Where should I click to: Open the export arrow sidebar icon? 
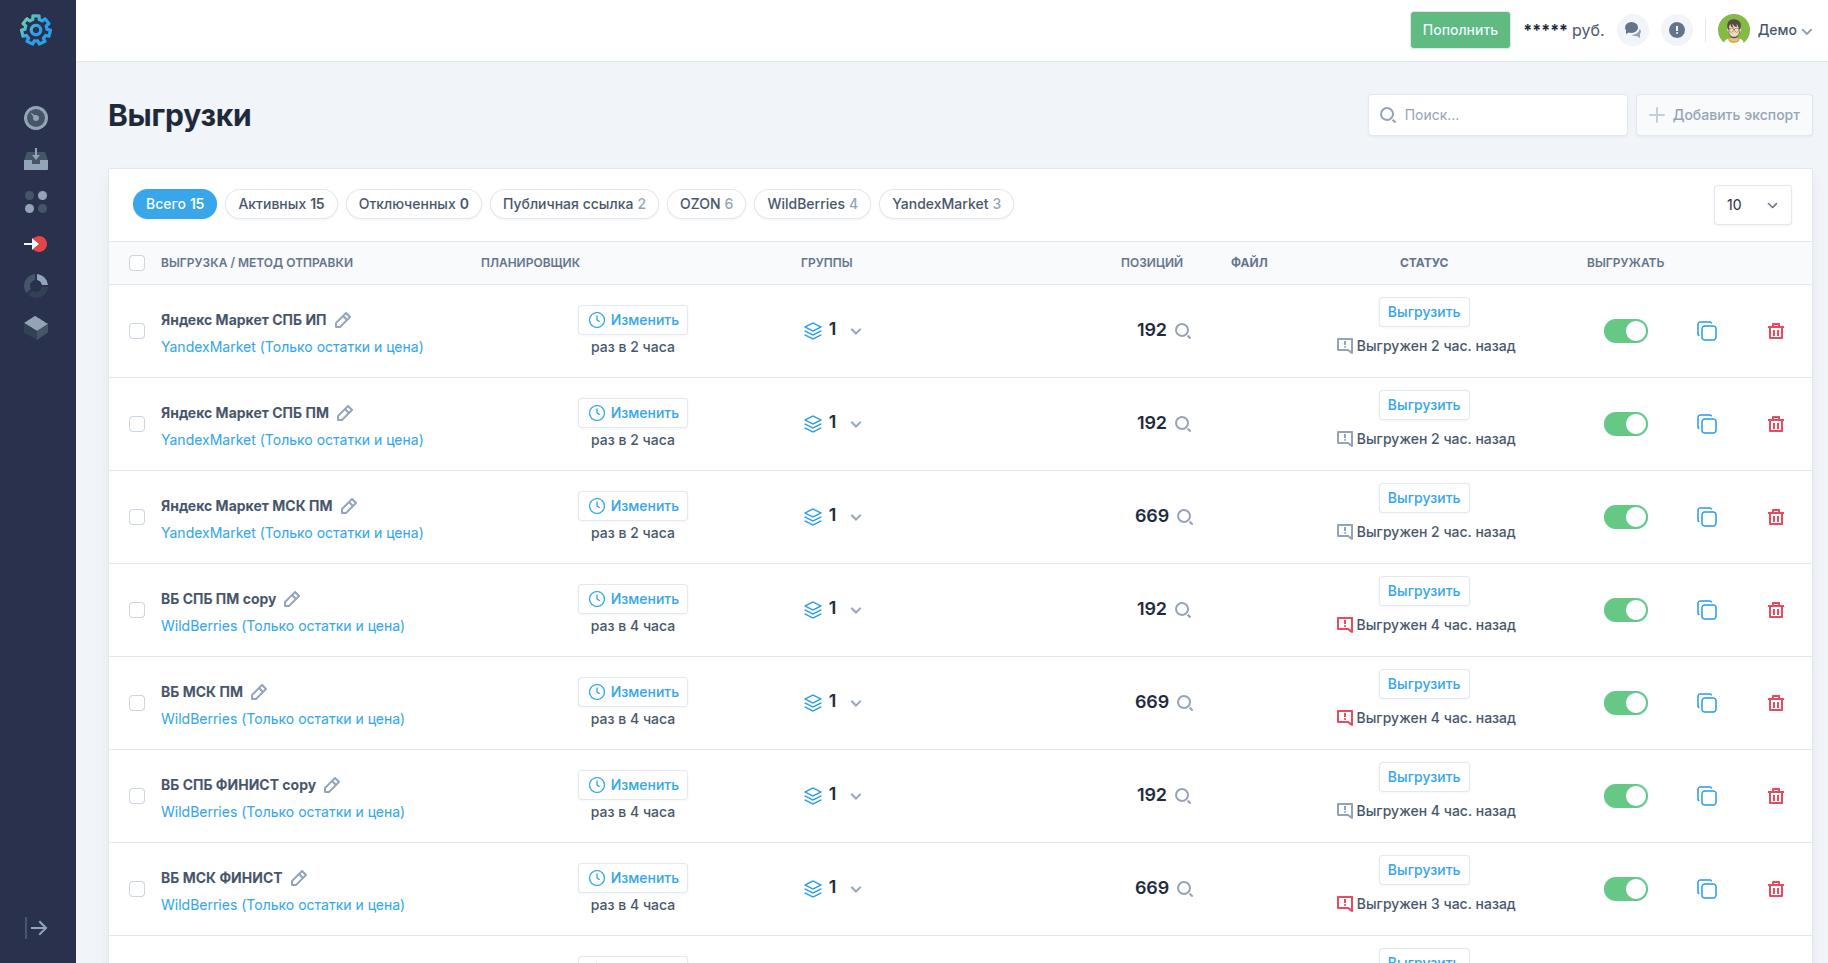[36, 244]
